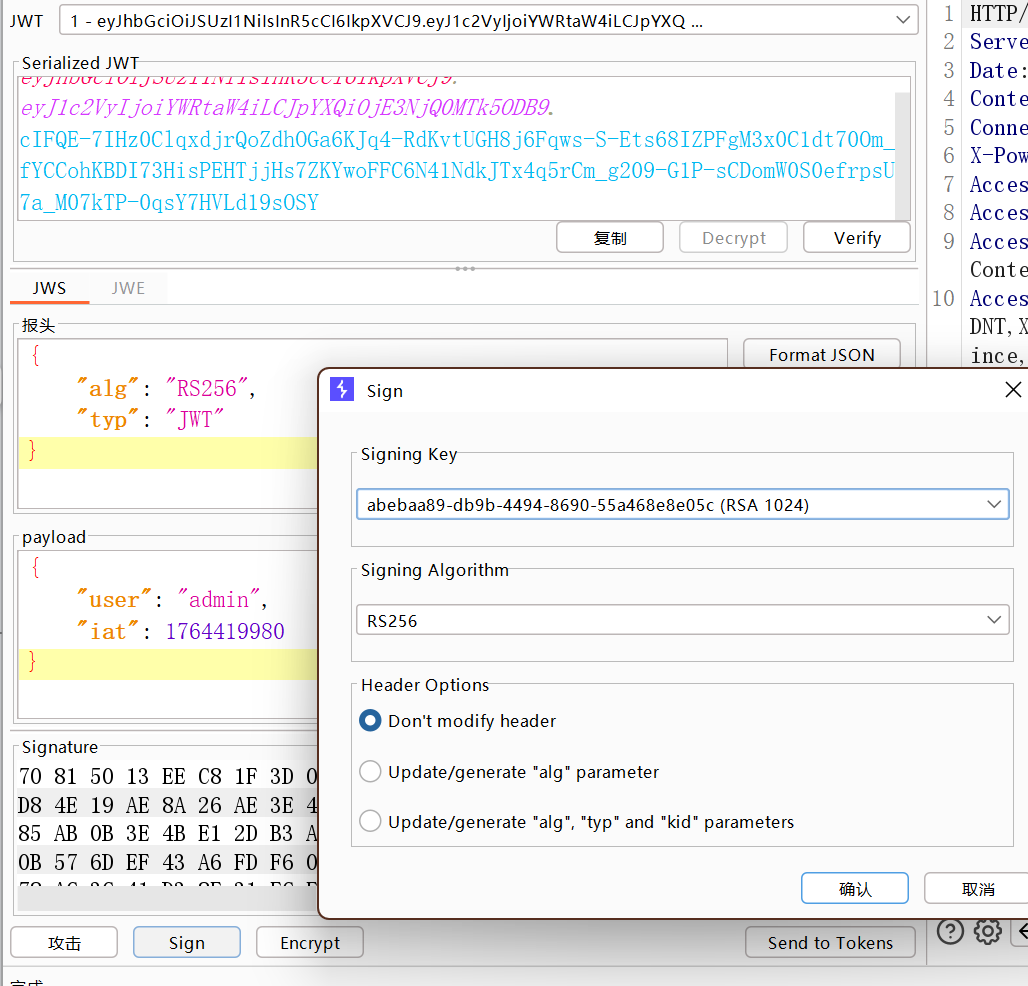Click the back arrow icon beside the gear
Viewport: 1028px width, 986px height.
(1020, 931)
